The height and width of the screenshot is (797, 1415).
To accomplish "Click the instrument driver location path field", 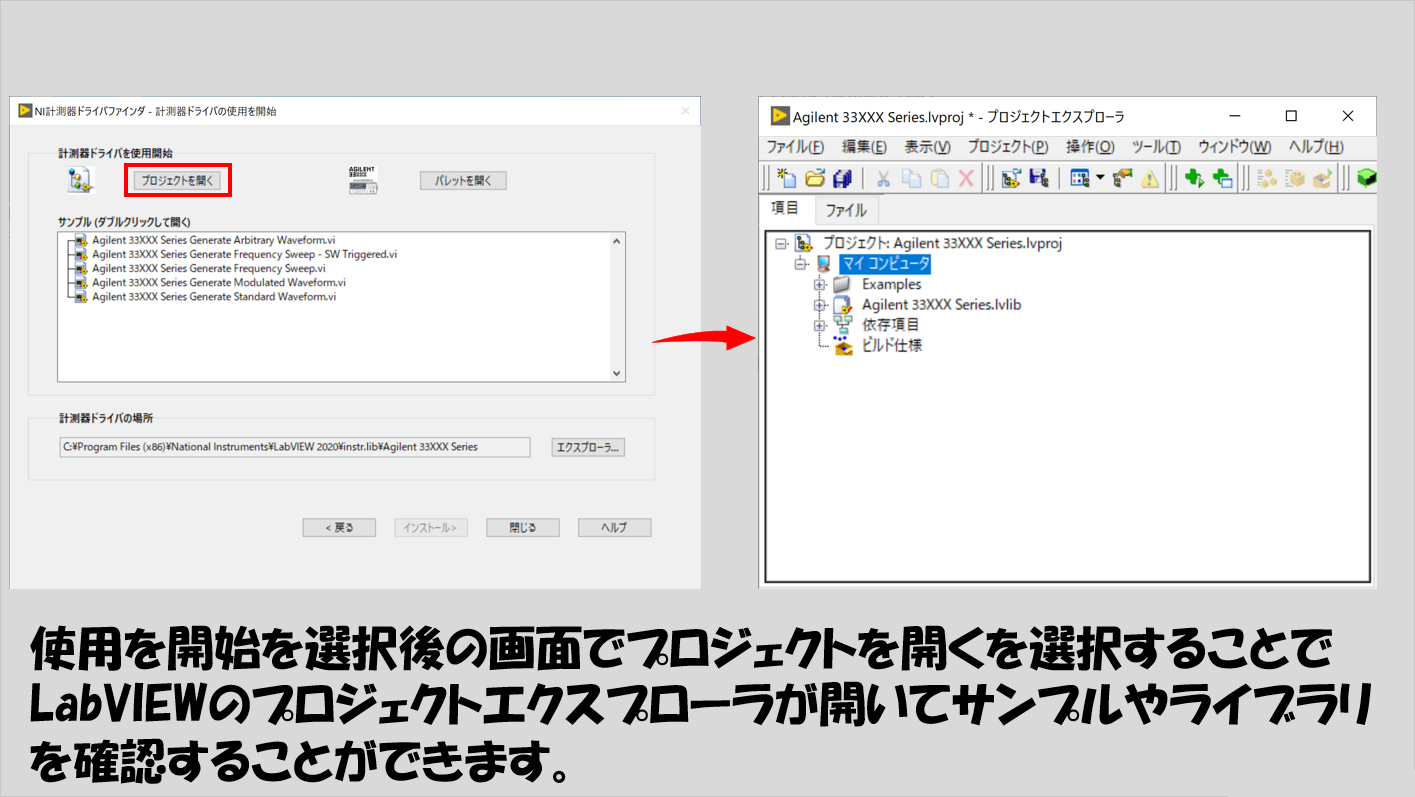I will pos(294,447).
